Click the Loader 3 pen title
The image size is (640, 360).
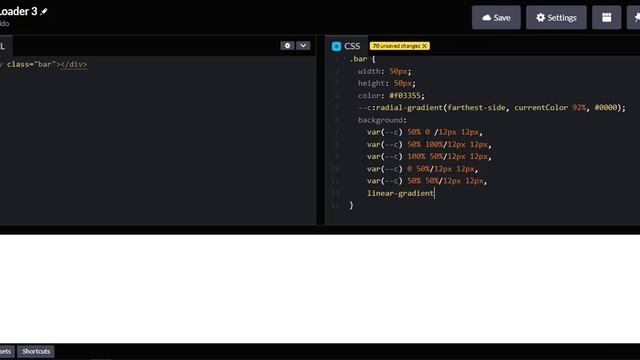19,11
